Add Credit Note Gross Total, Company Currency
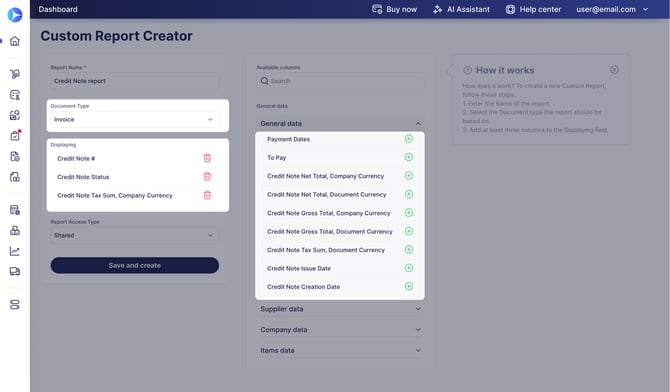 pyautogui.click(x=409, y=212)
